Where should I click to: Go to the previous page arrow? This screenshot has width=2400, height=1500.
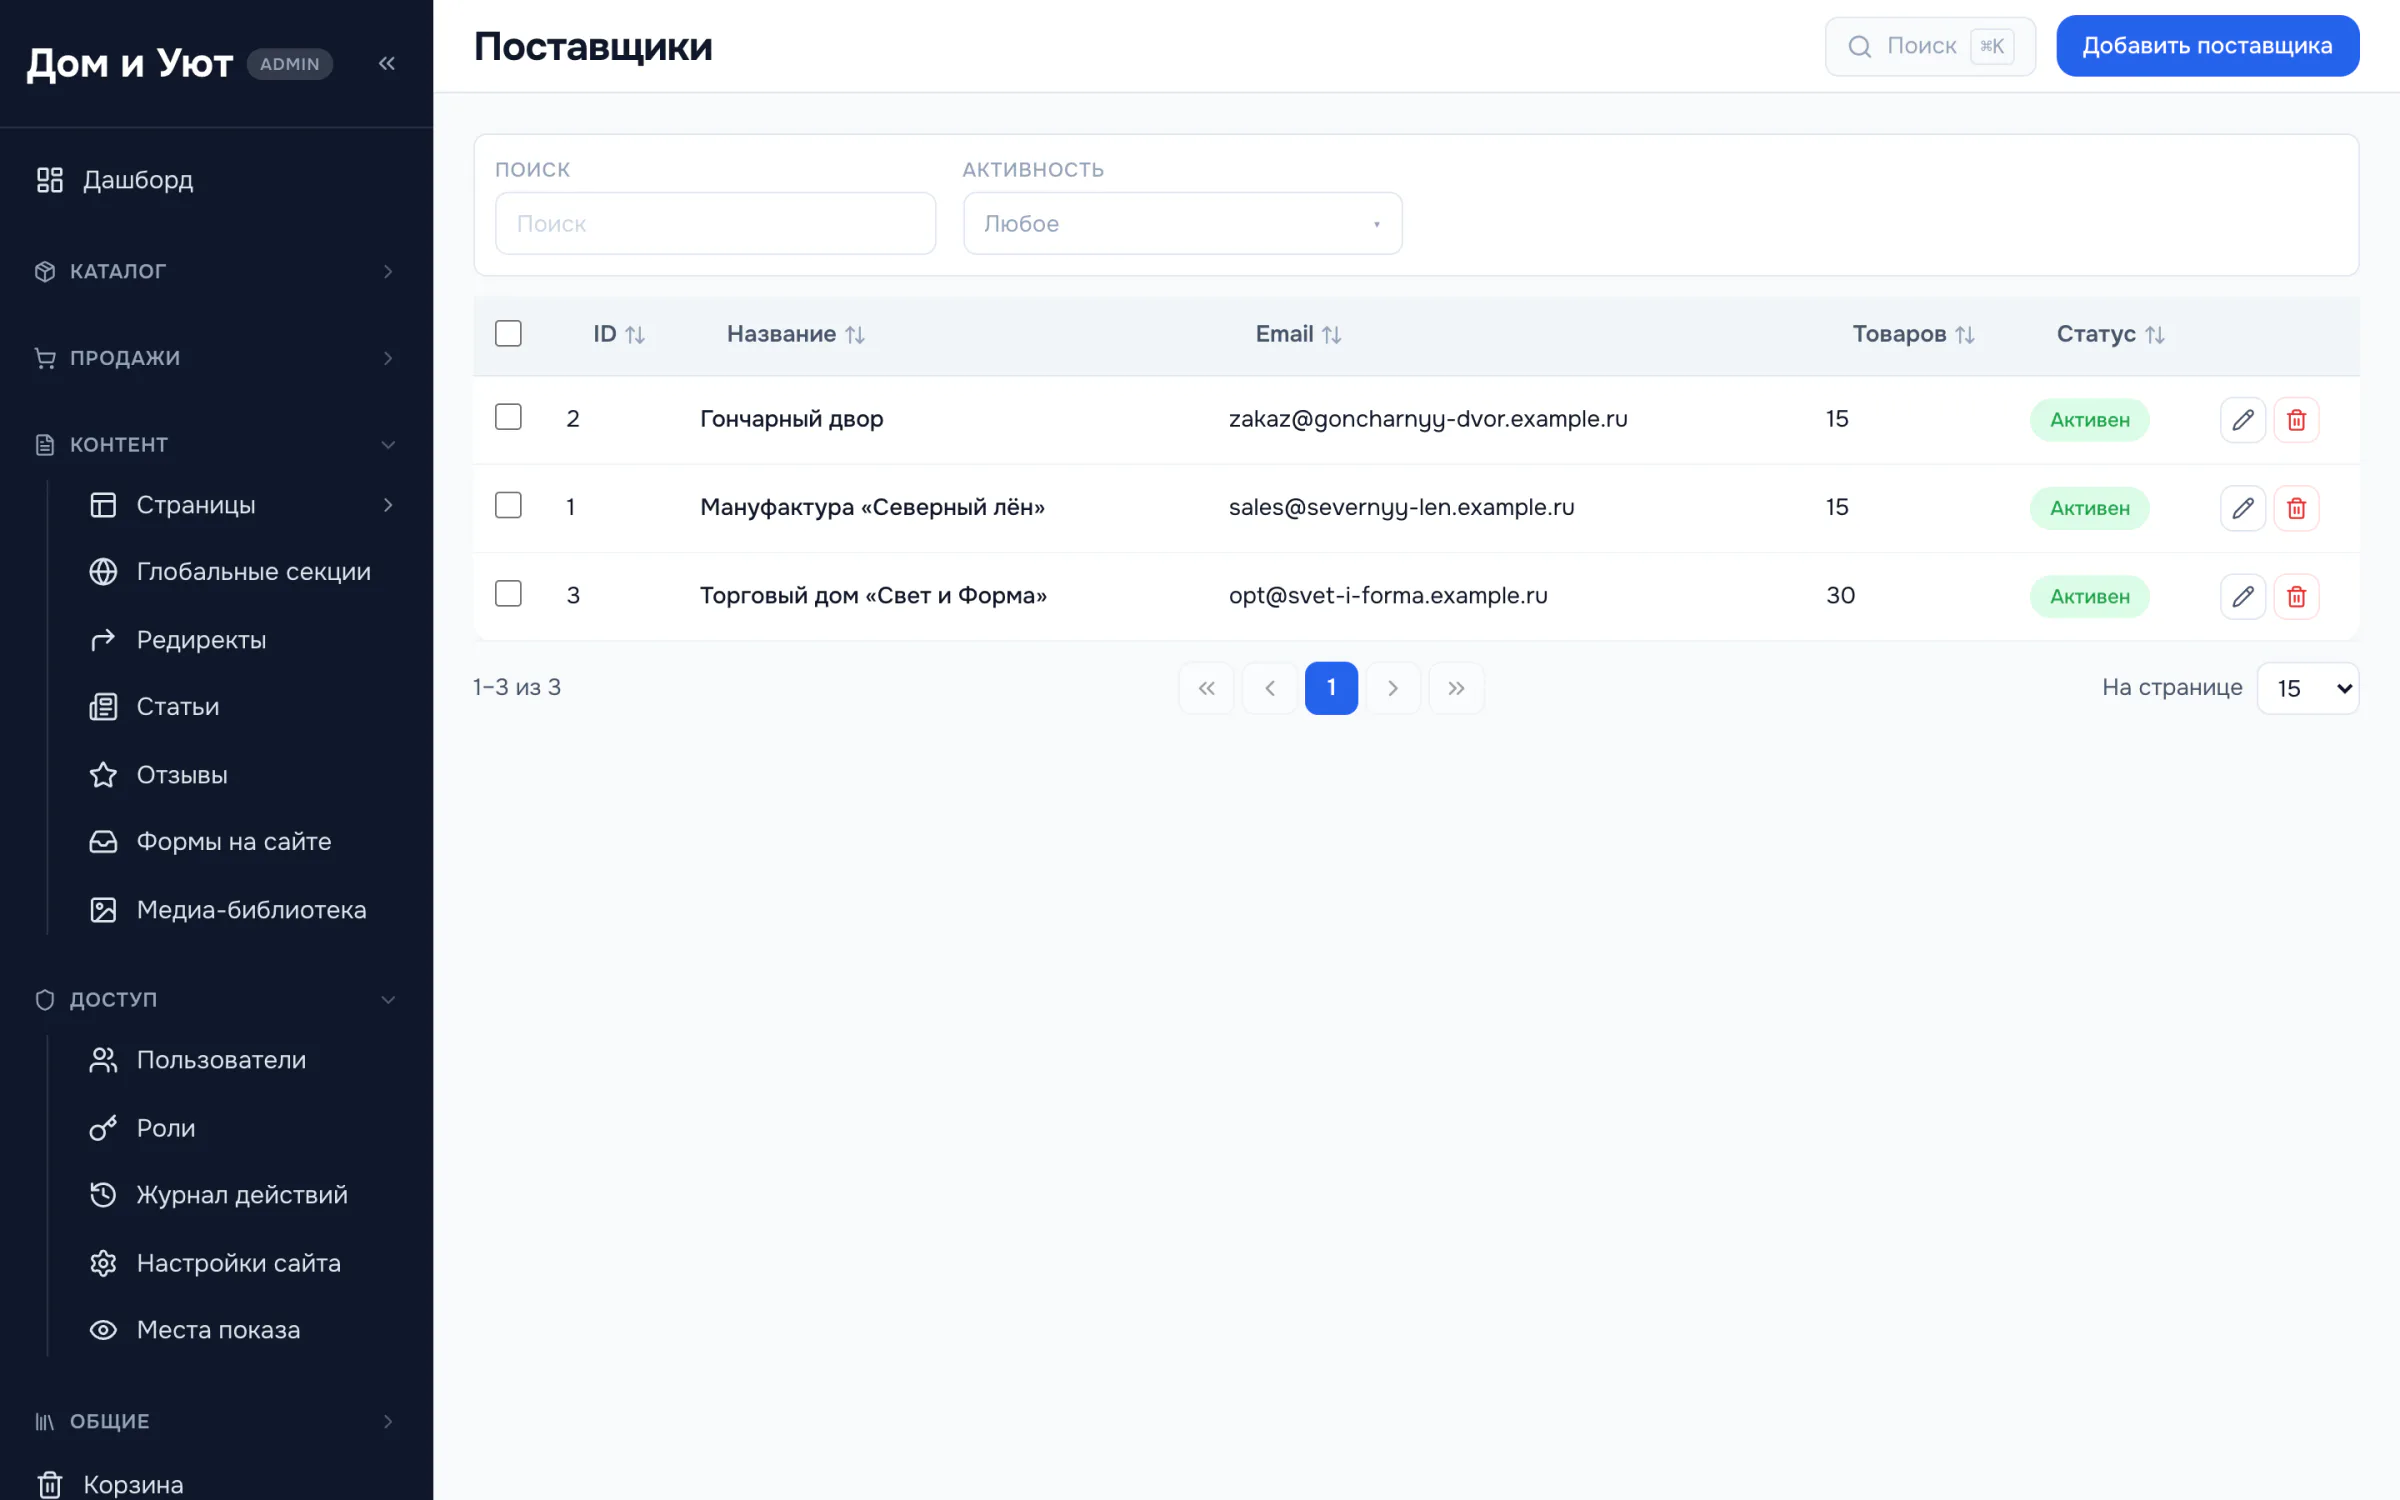pos(1270,688)
